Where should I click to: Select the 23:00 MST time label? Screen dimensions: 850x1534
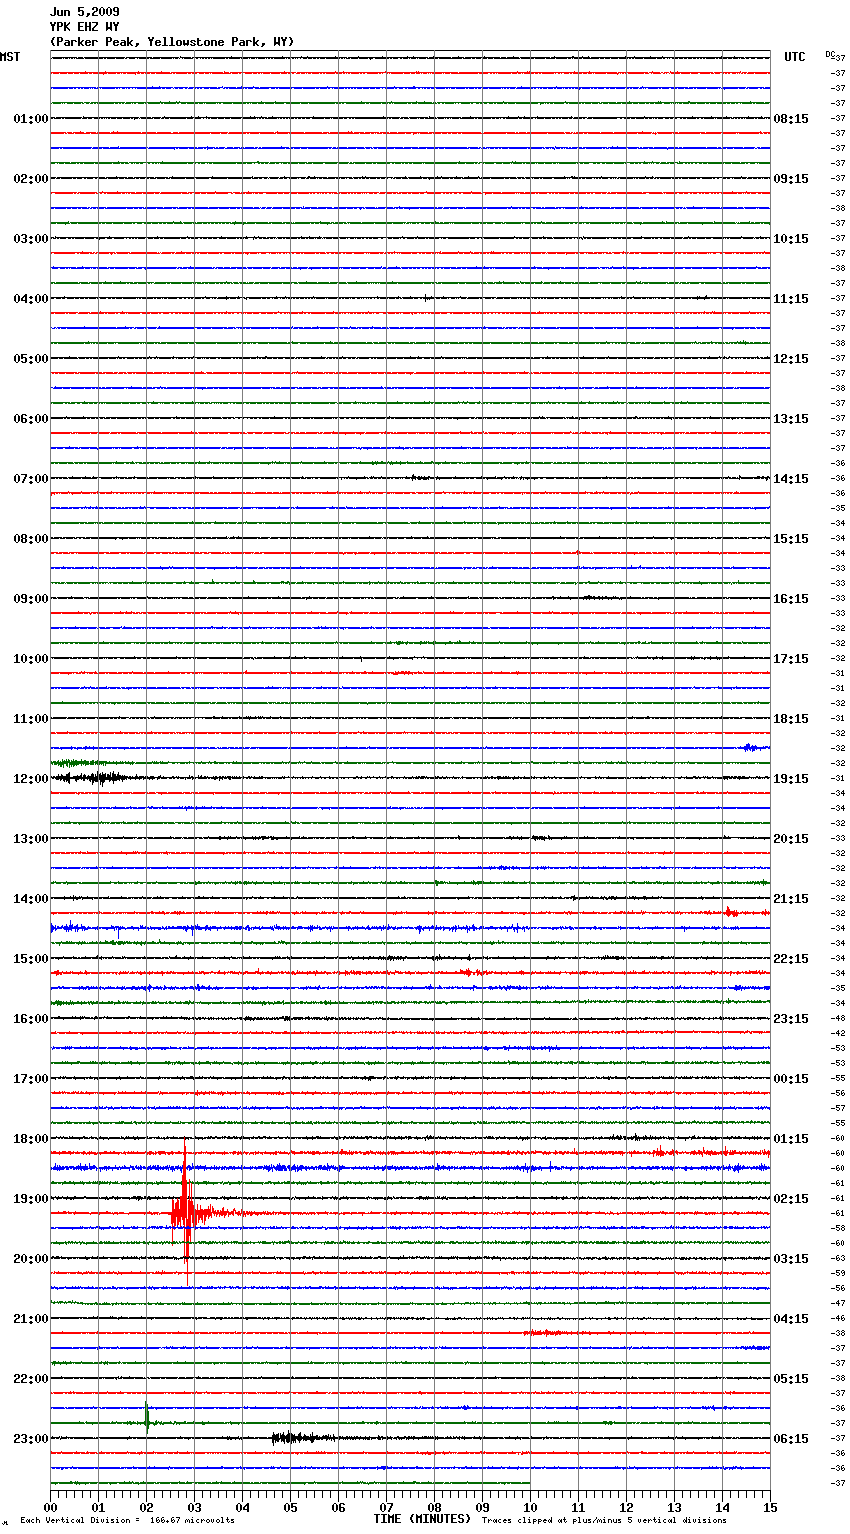tap(31, 1439)
